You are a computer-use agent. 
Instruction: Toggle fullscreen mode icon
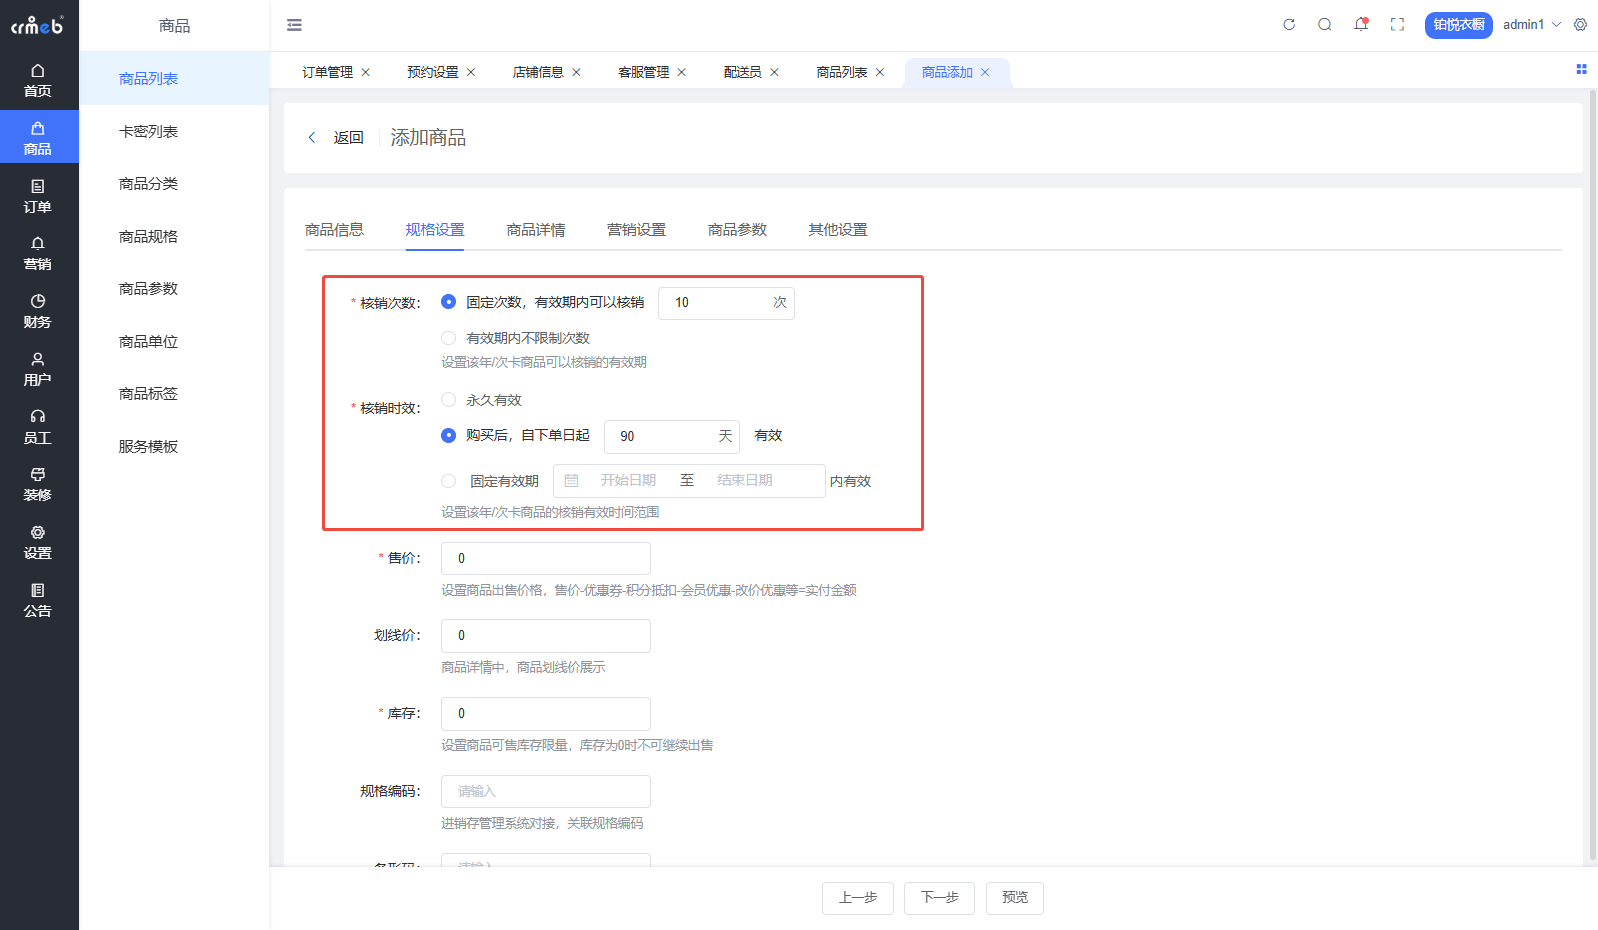point(1397,25)
